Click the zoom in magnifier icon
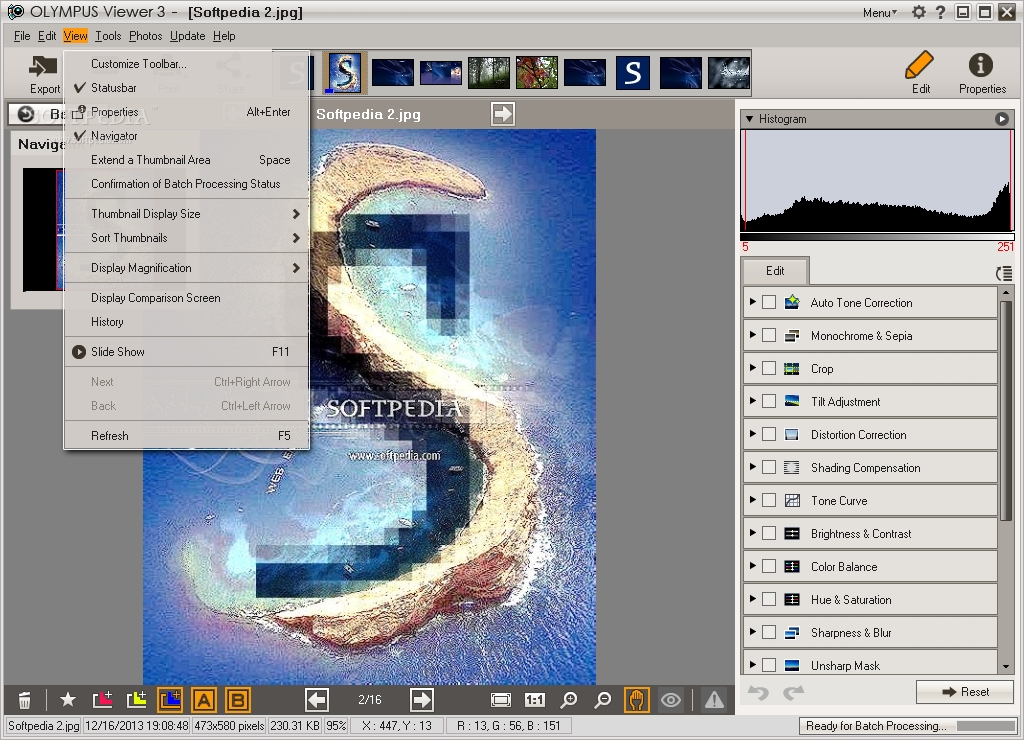 point(569,700)
